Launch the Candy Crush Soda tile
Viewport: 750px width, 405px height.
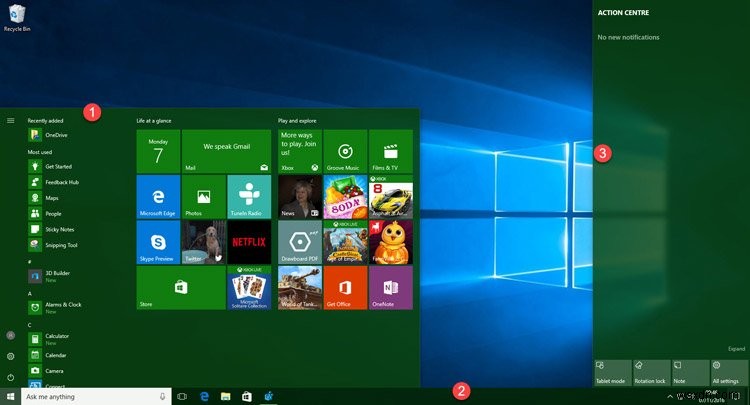point(345,197)
